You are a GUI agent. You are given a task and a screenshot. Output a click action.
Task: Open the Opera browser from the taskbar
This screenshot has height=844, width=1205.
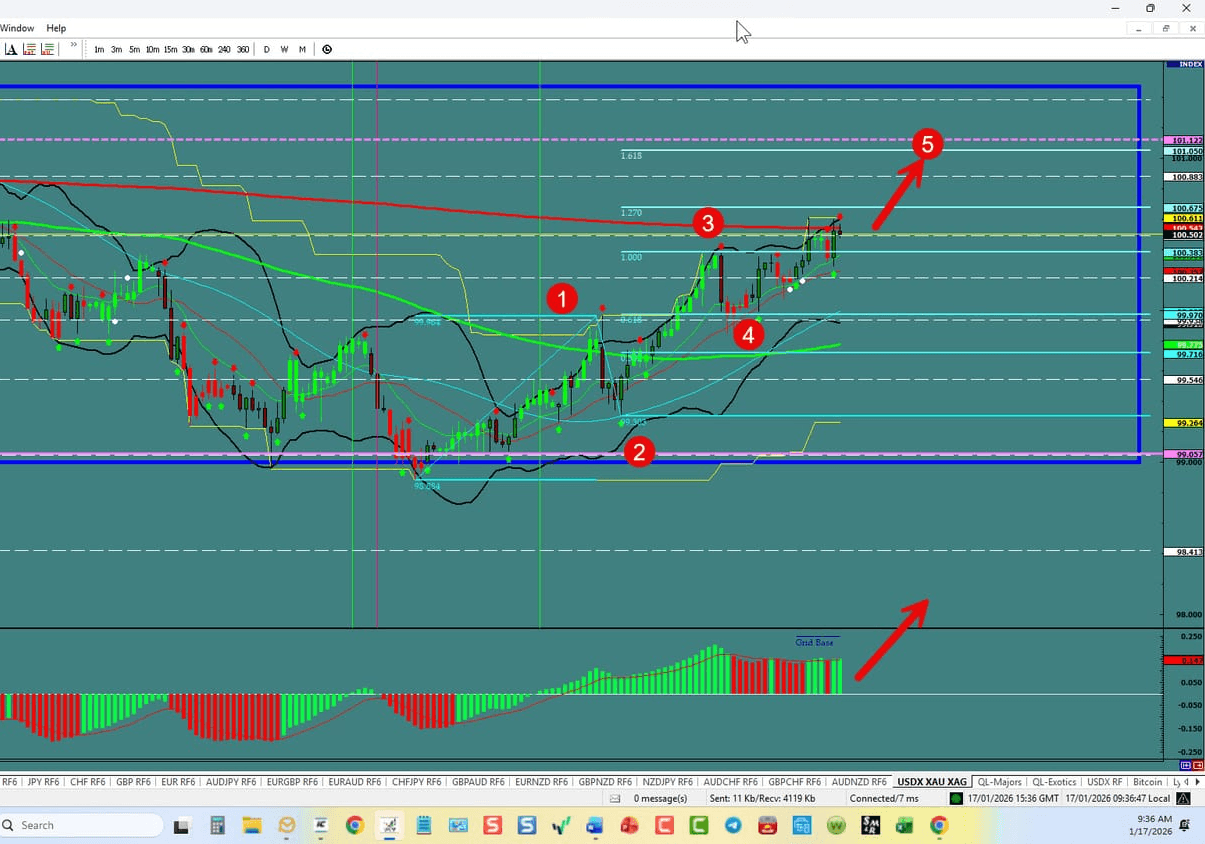(628, 826)
